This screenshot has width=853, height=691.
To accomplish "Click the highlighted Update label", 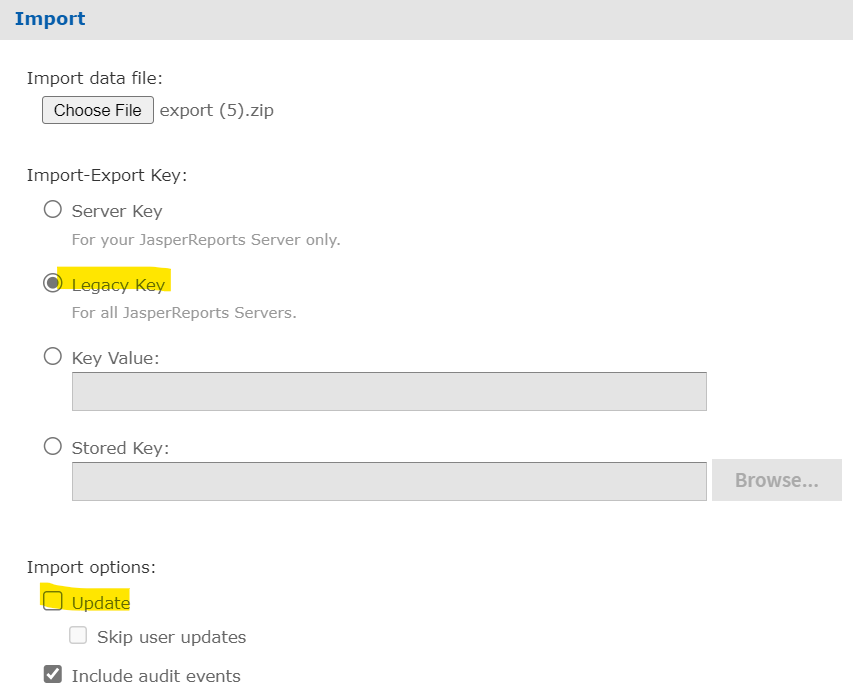I will [102, 602].
